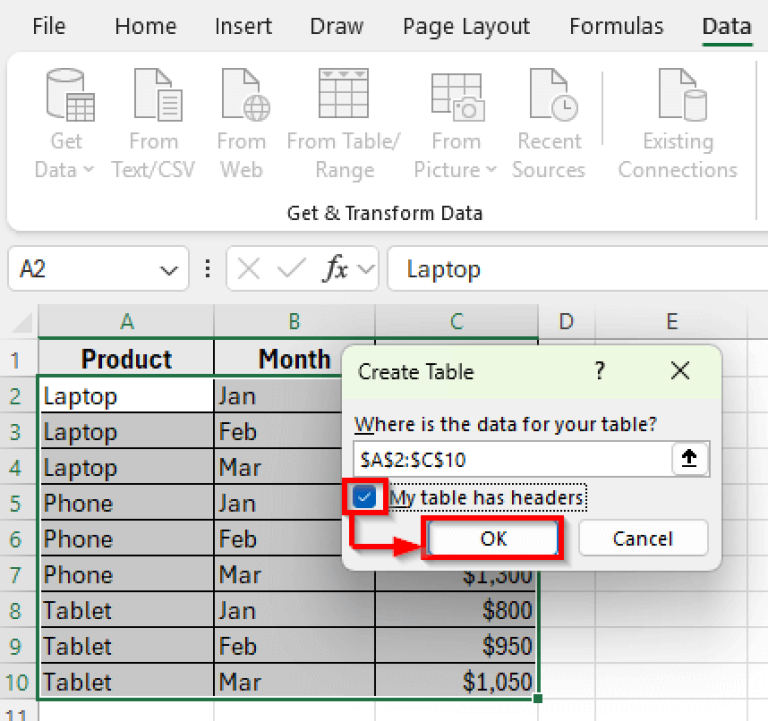The width and height of the screenshot is (768, 721).
Task: Collapse the range selector in Create Table
Action: pyautogui.click(x=689, y=459)
